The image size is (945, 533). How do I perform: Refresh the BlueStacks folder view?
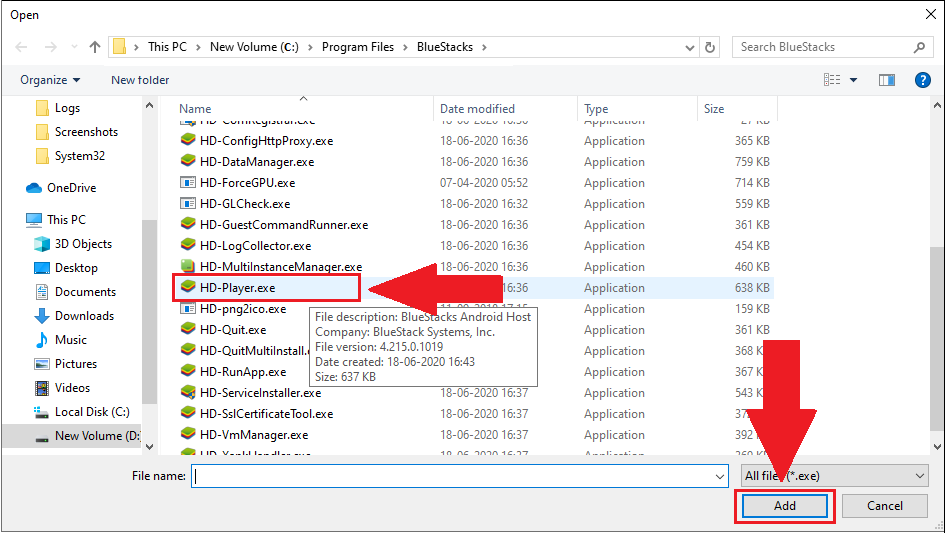(710, 47)
